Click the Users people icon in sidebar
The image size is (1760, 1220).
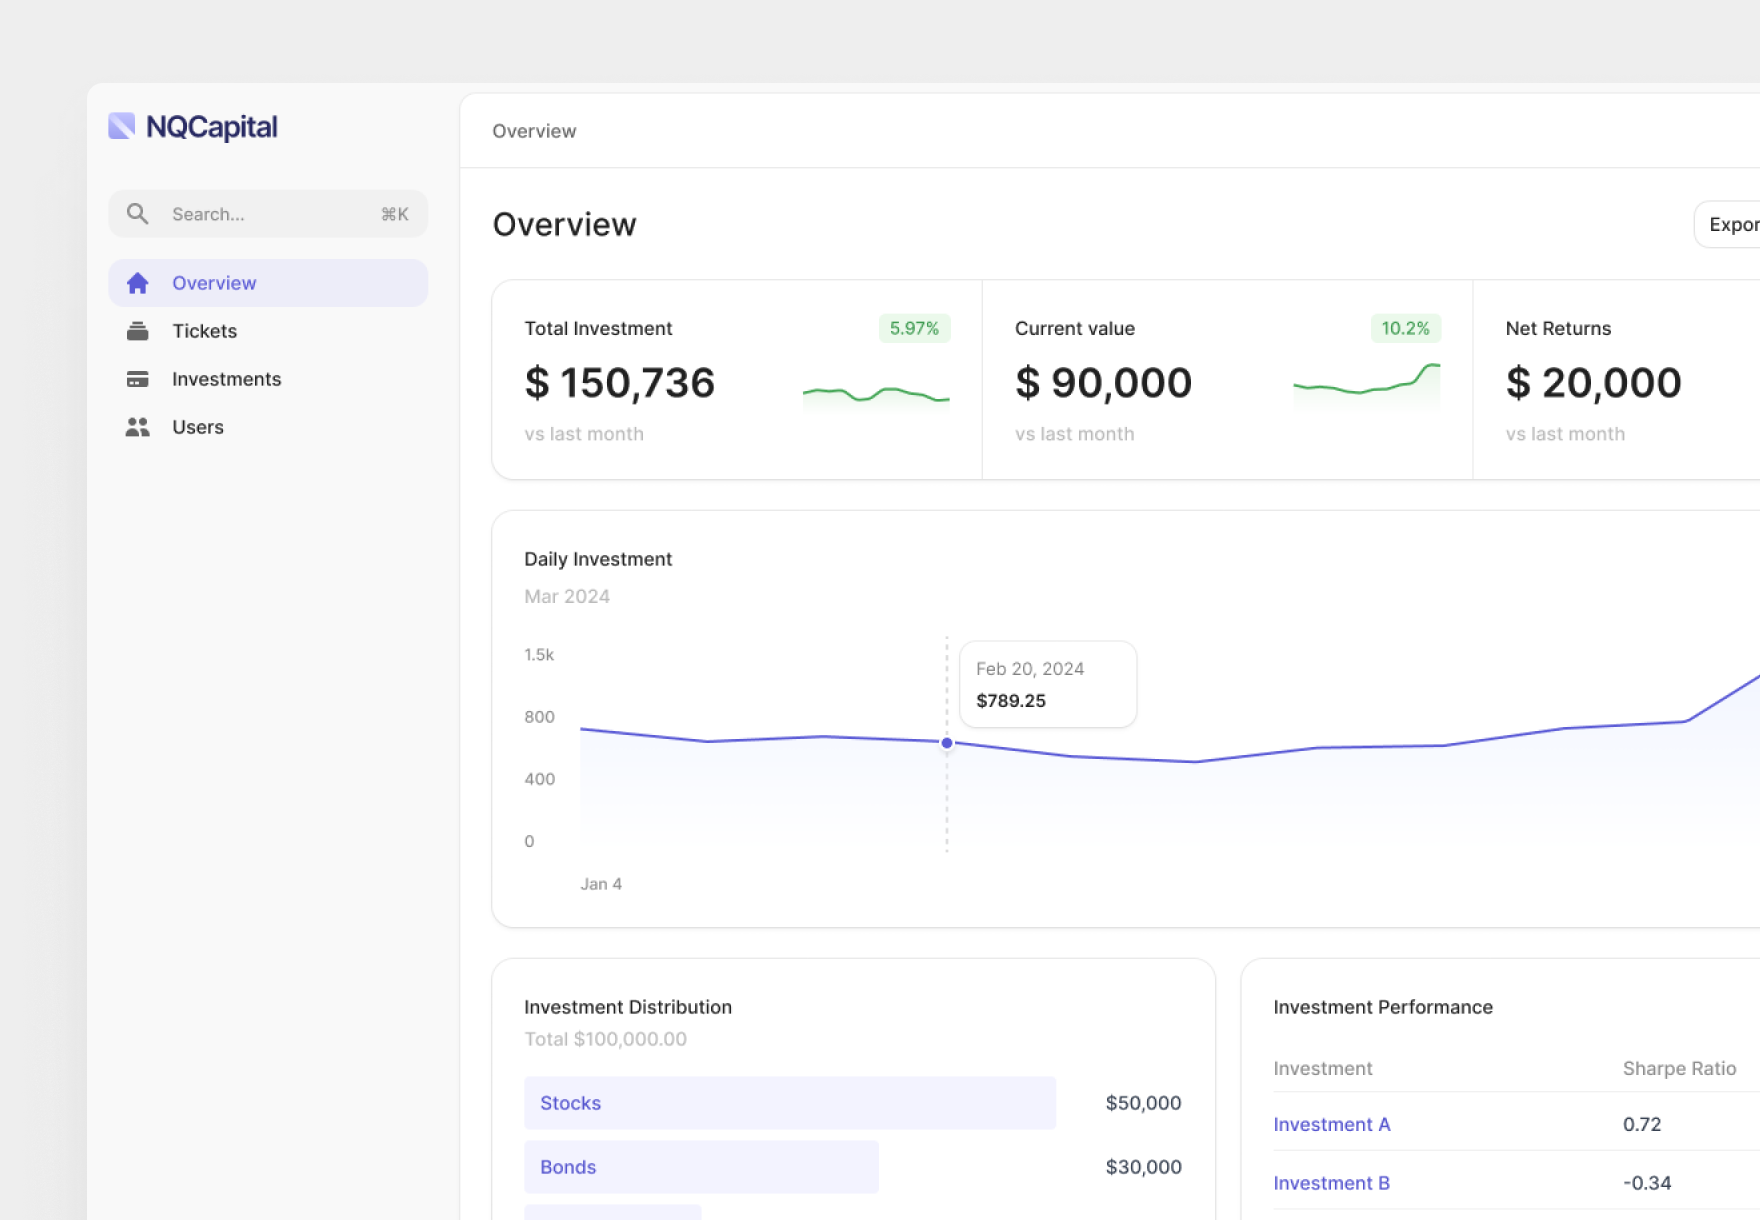click(x=138, y=427)
